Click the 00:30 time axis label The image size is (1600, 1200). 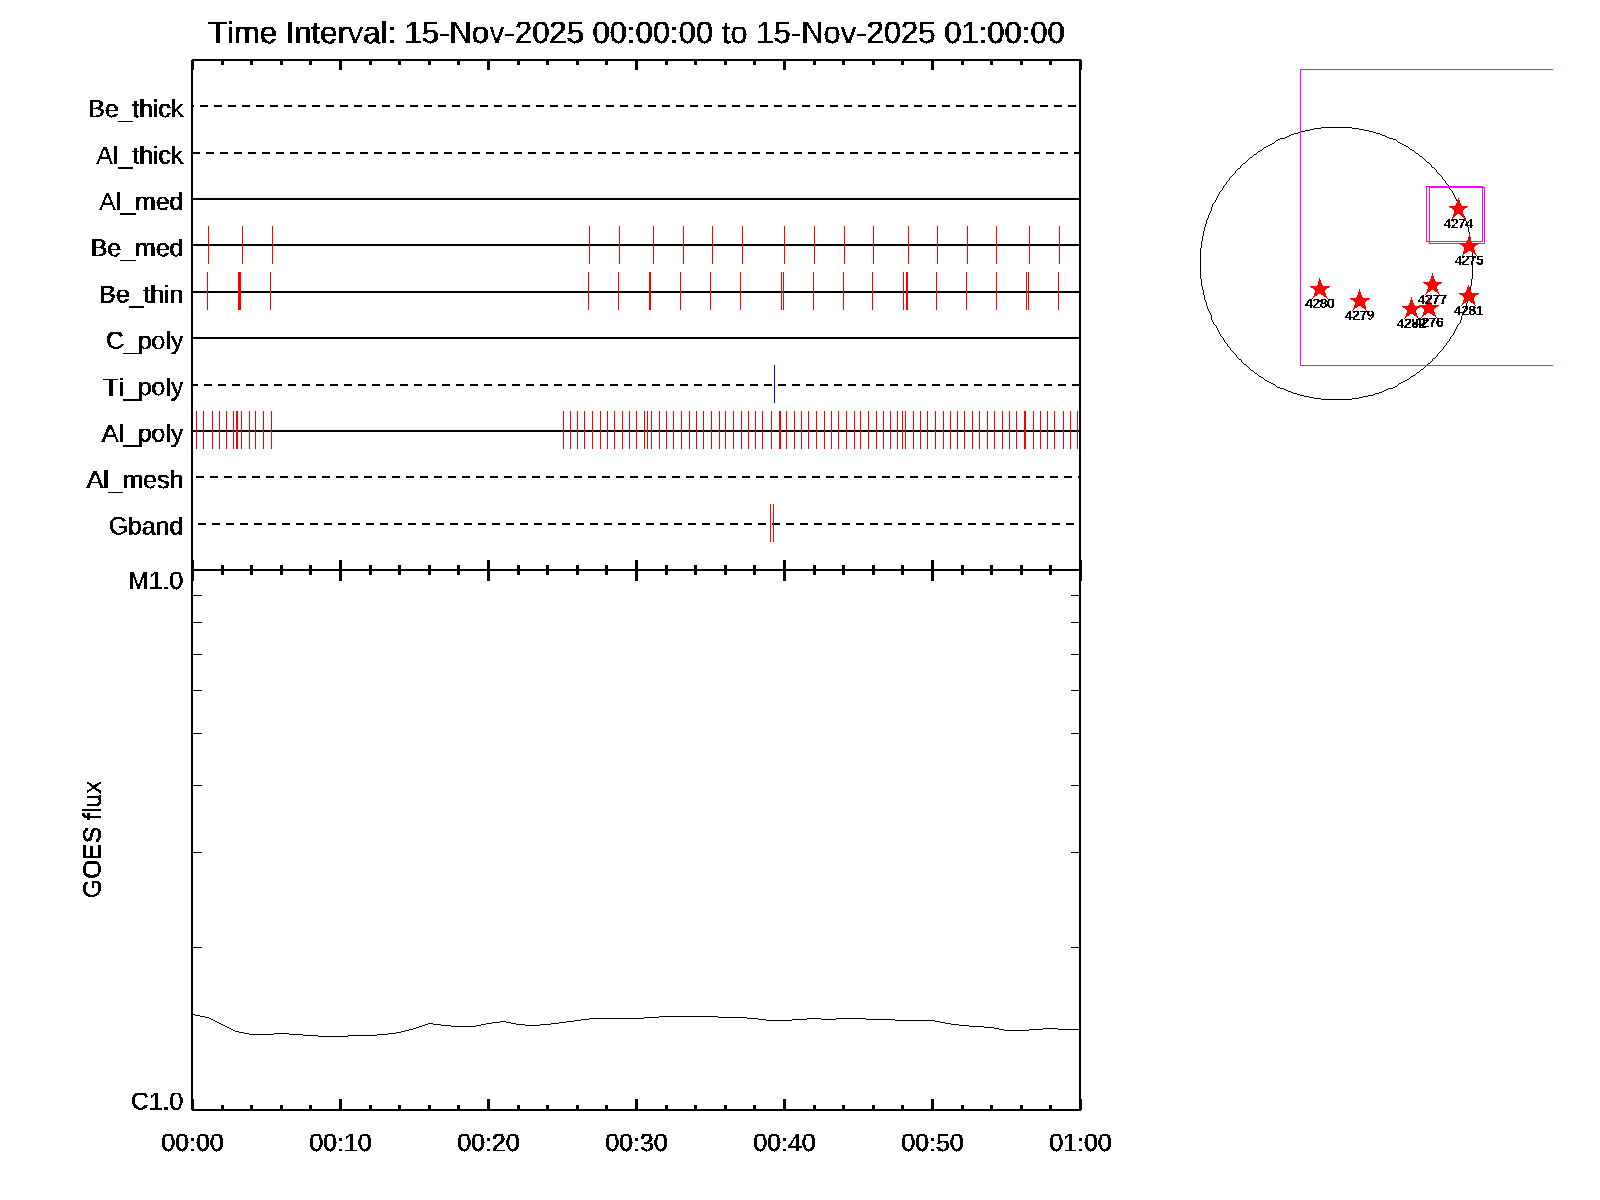pos(636,1143)
